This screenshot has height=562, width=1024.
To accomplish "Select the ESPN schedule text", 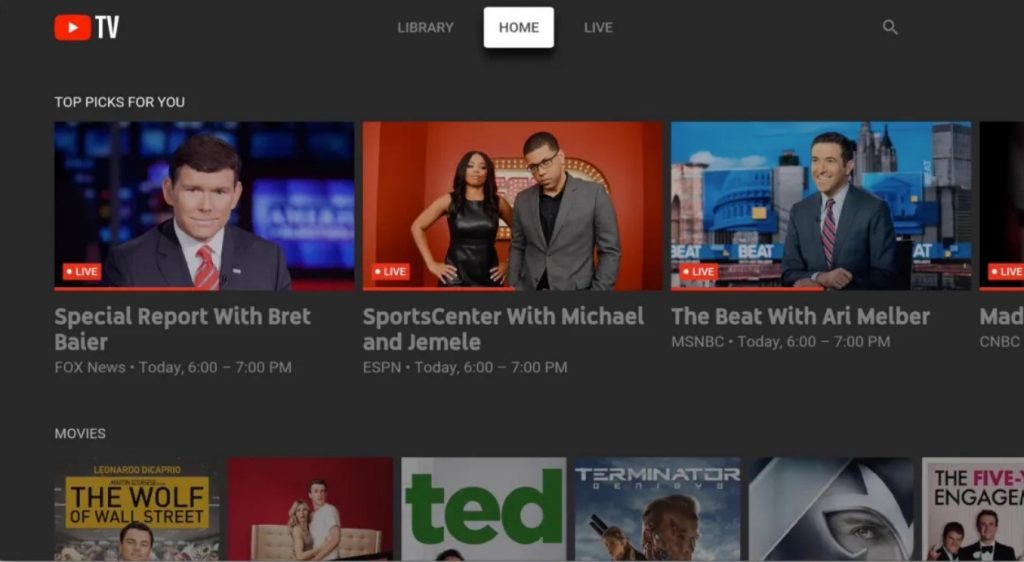I will coord(465,367).
